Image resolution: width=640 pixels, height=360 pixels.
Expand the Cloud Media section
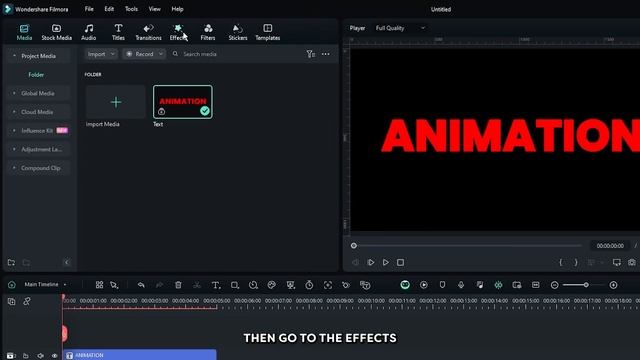(x=38, y=112)
